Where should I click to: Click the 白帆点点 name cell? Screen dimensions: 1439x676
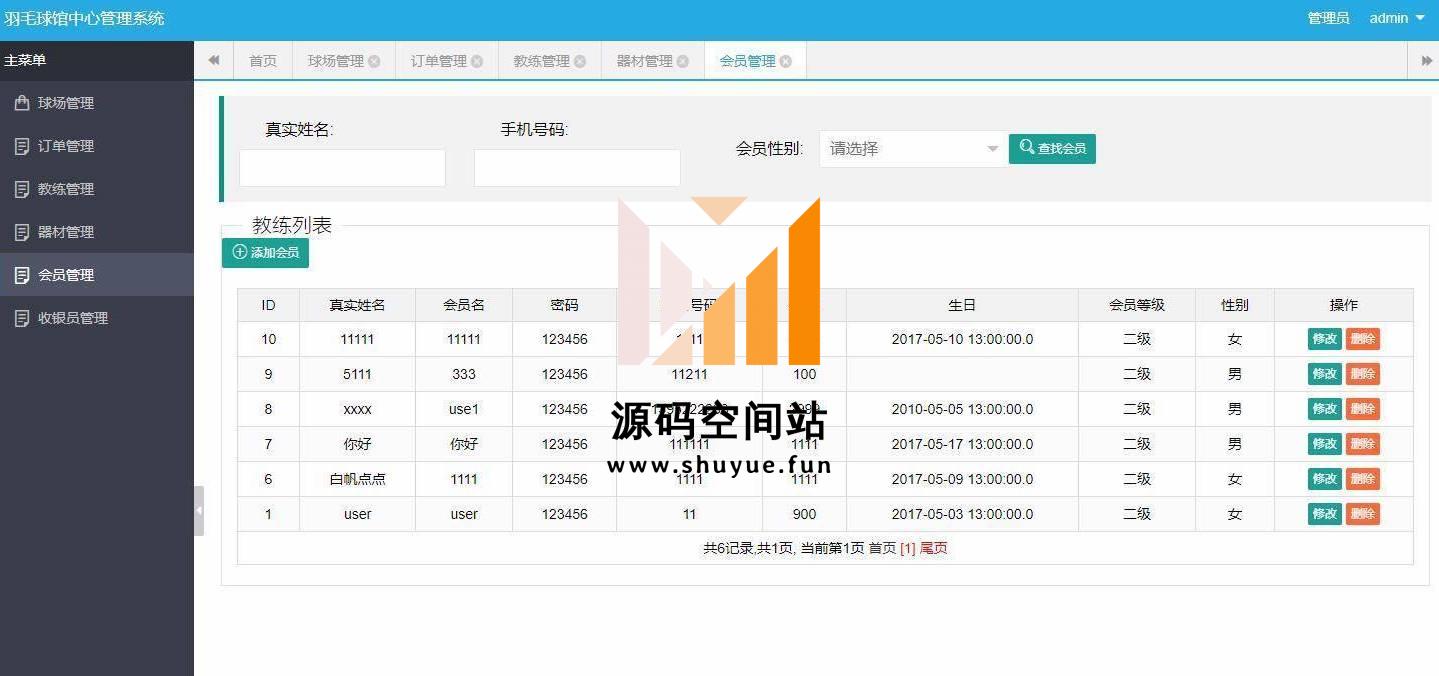[357, 479]
